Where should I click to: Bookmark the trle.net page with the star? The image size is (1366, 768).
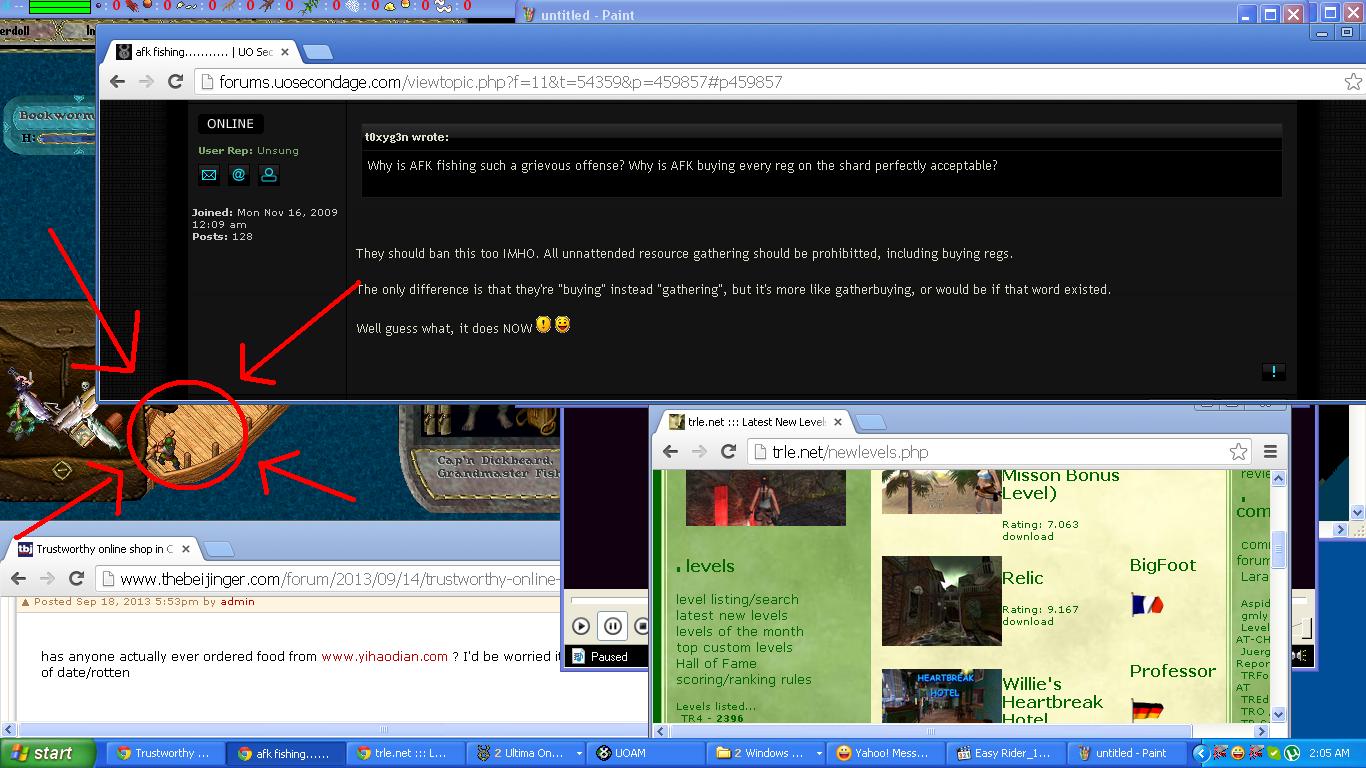(1238, 452)
